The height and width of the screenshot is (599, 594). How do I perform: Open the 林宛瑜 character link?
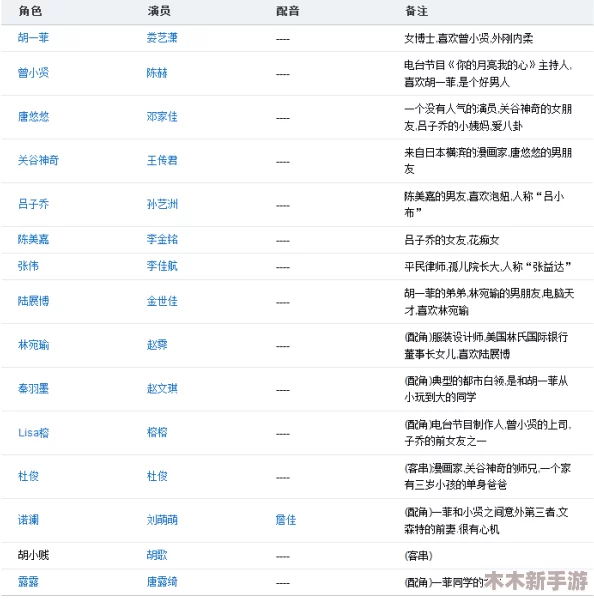coord(33,345)
